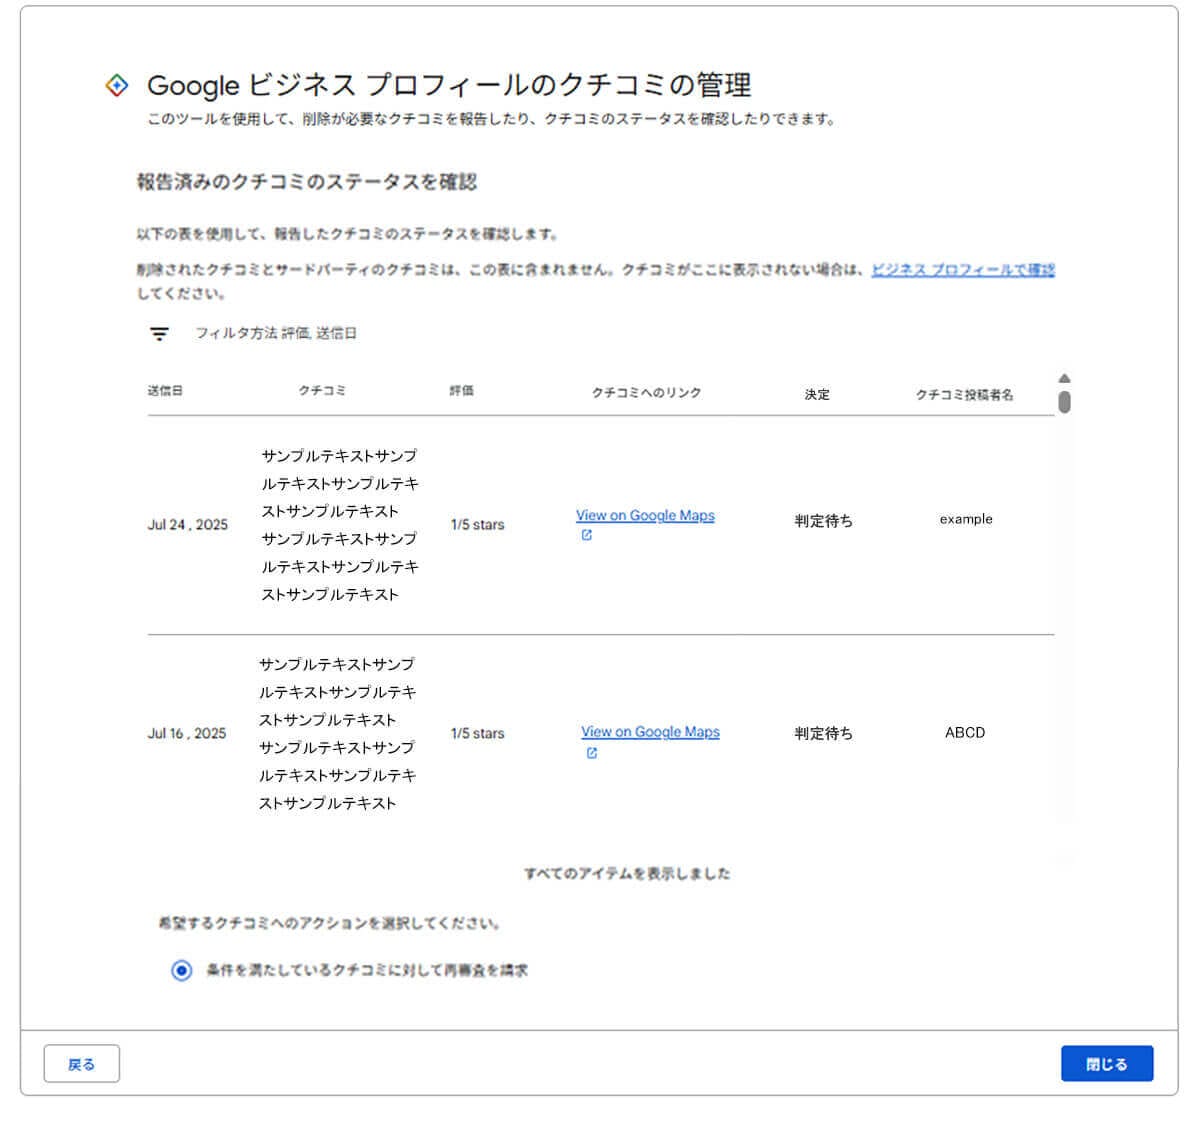Click the 評価 column header
Screen dimensions: 1200x1125
[461, 391]
